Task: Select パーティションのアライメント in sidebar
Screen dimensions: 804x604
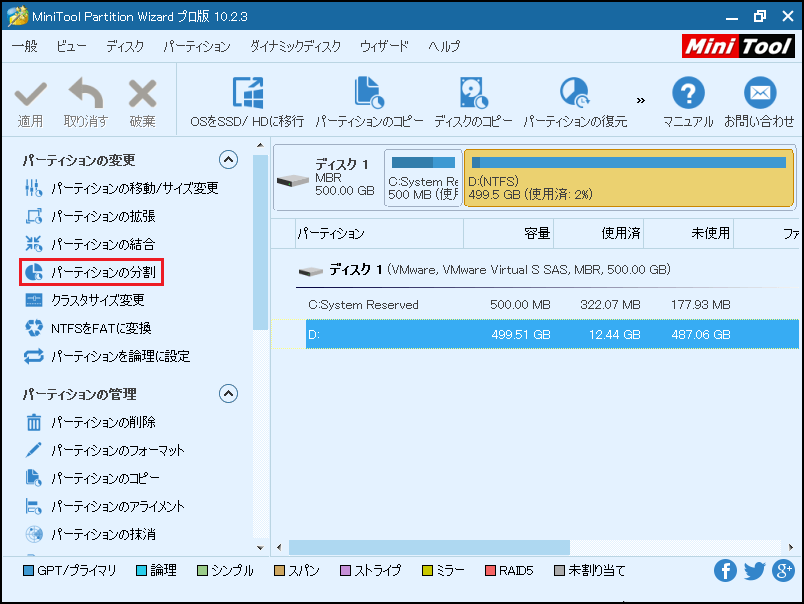Action: tap(105, 507)
